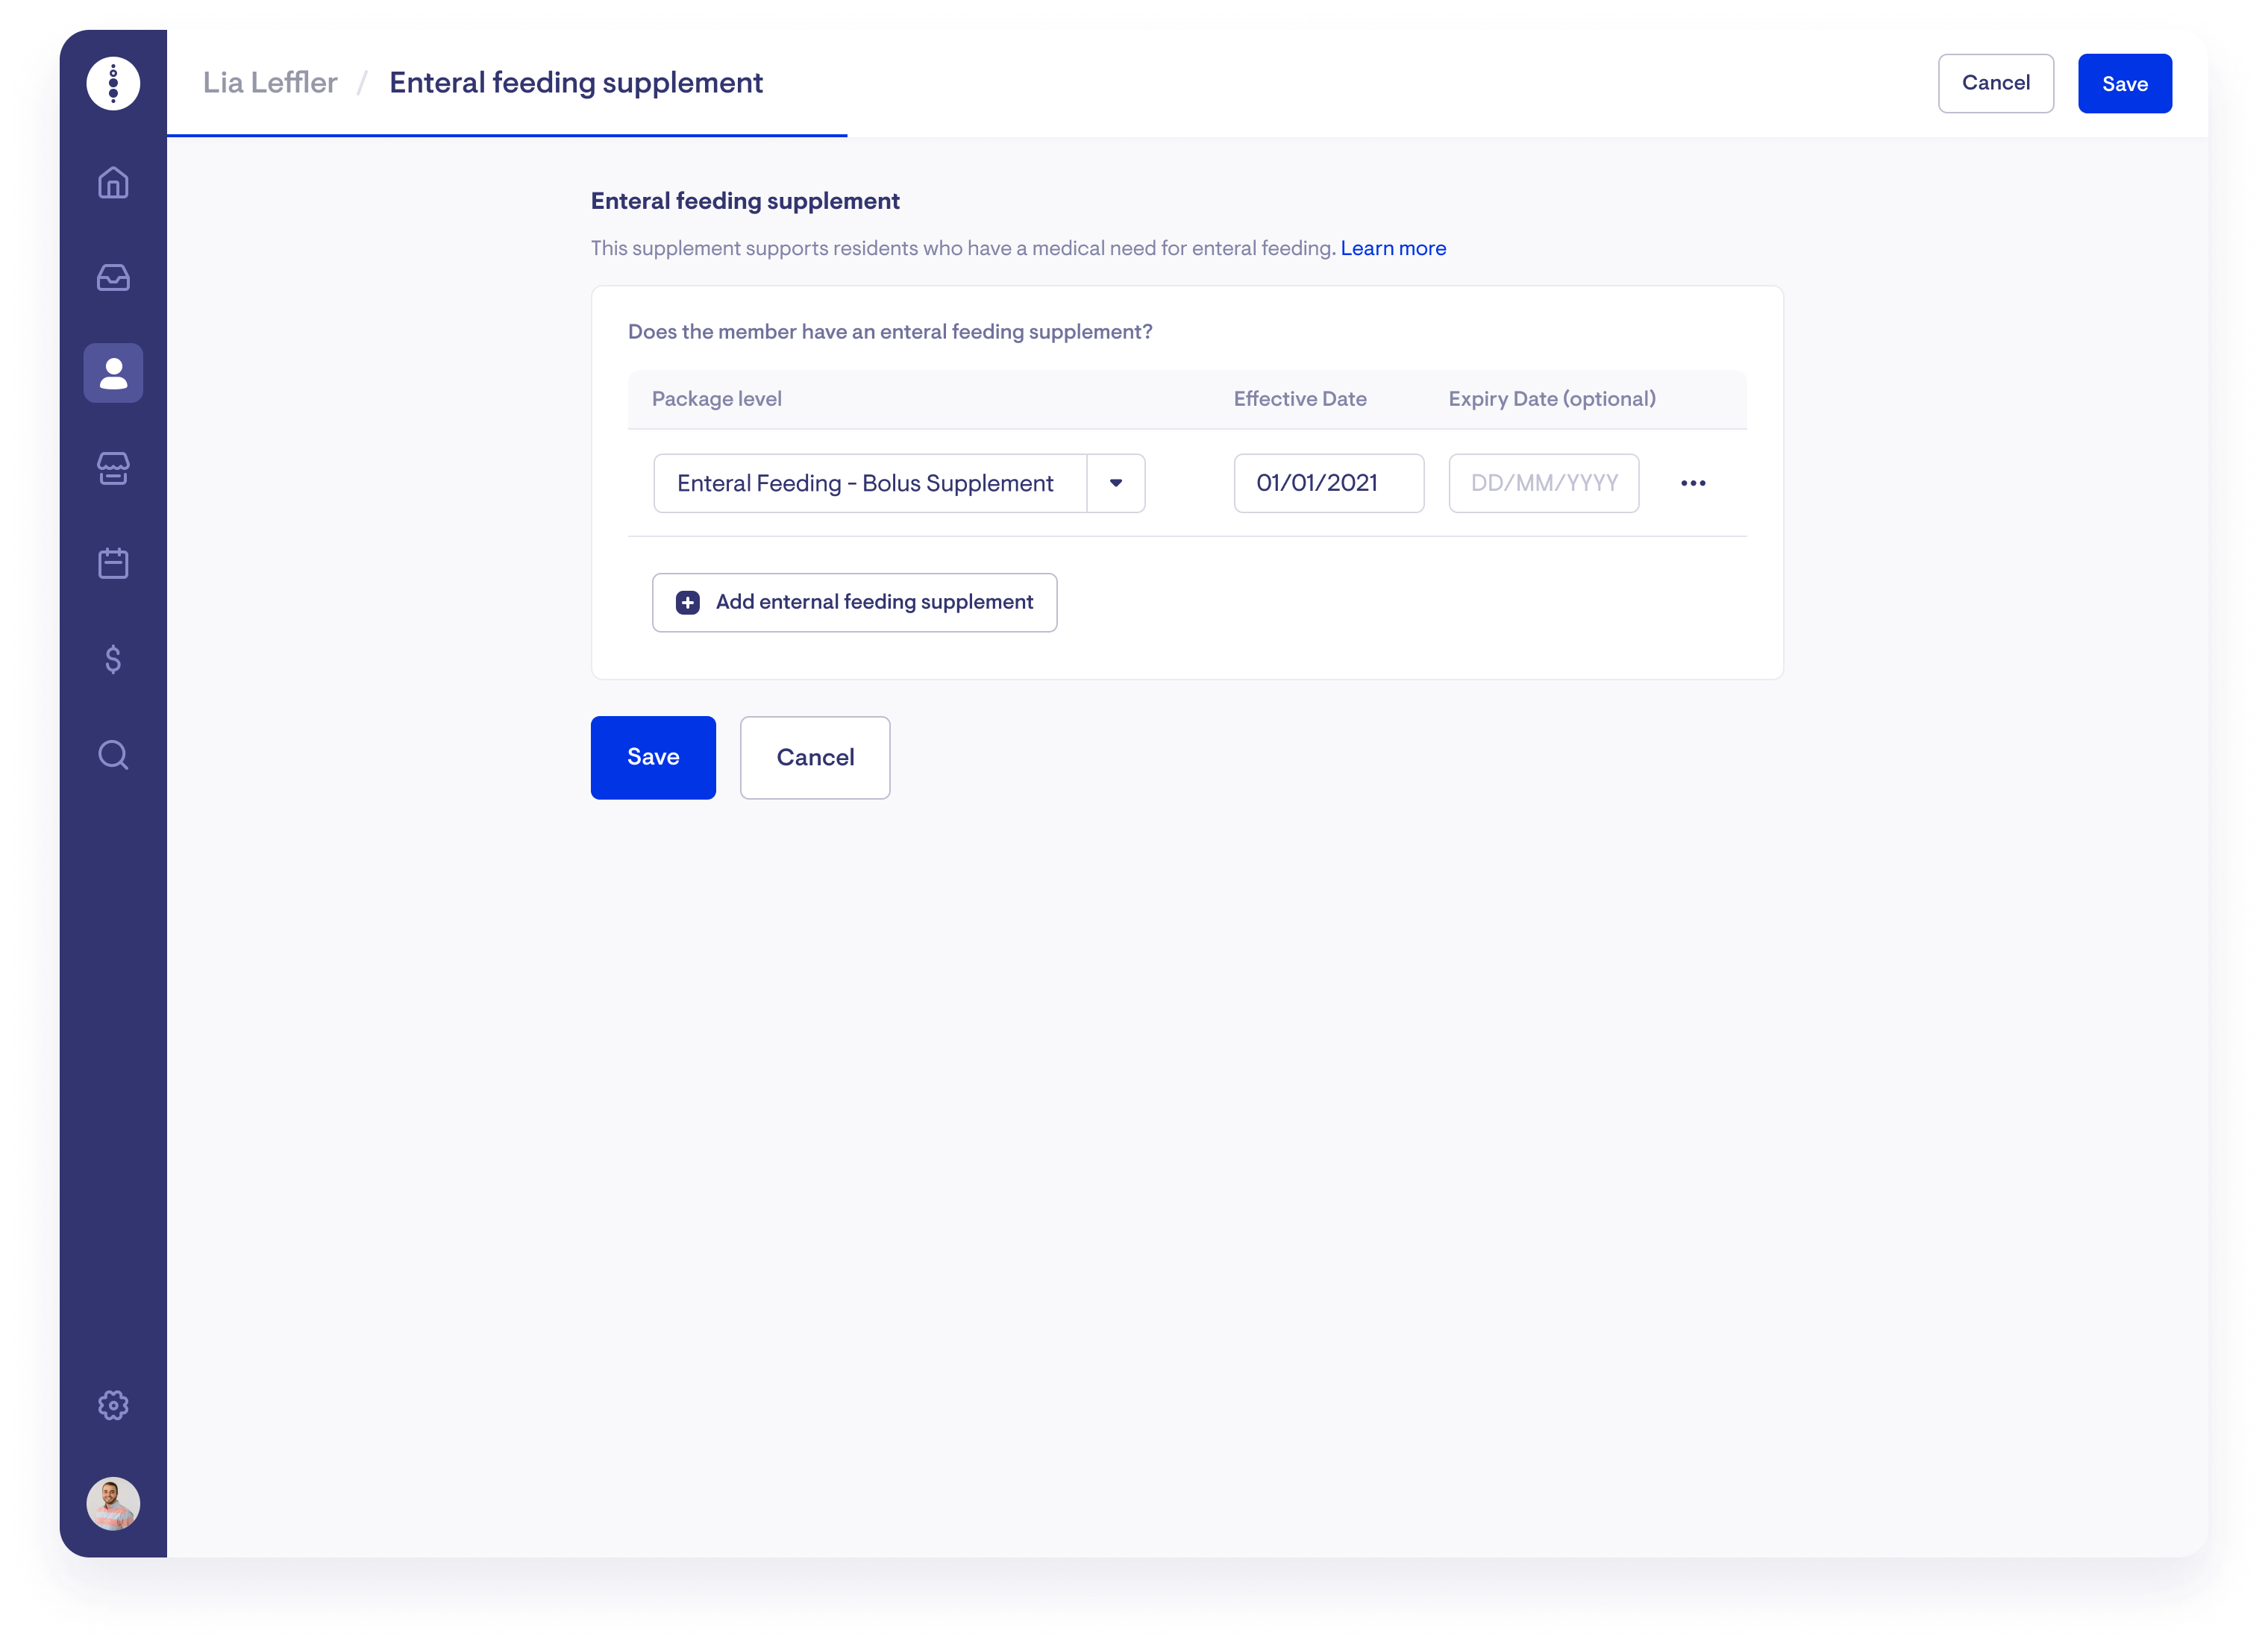Open the three-dot row options menu
The height and width of the screenshot is (1647, 2268).
pyautogui.click(x=1692, y=483)
